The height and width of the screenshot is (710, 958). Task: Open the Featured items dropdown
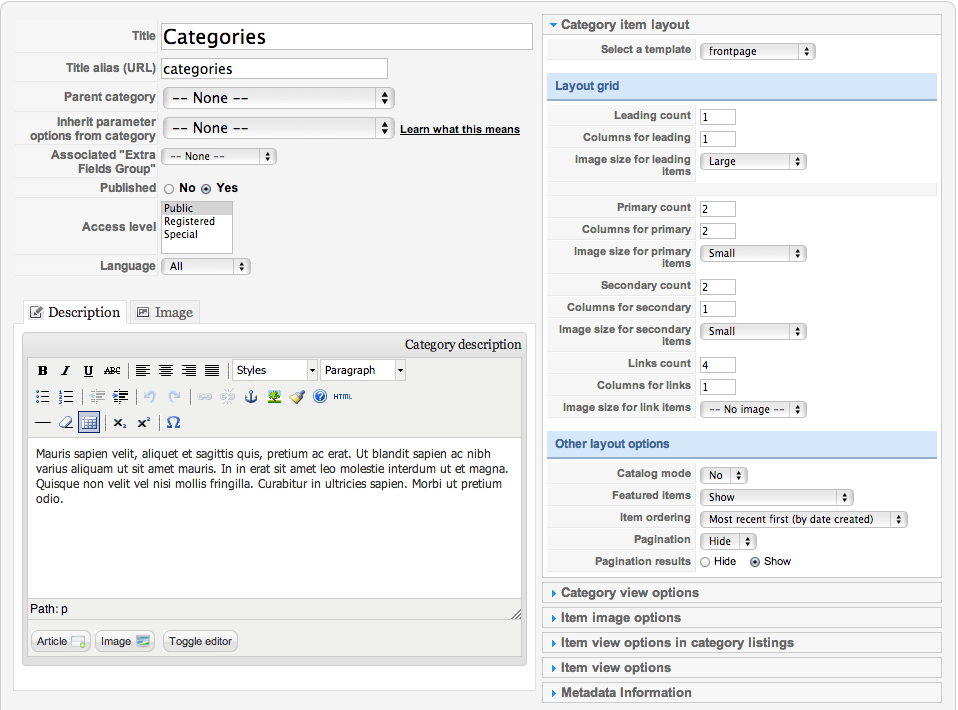777,497
